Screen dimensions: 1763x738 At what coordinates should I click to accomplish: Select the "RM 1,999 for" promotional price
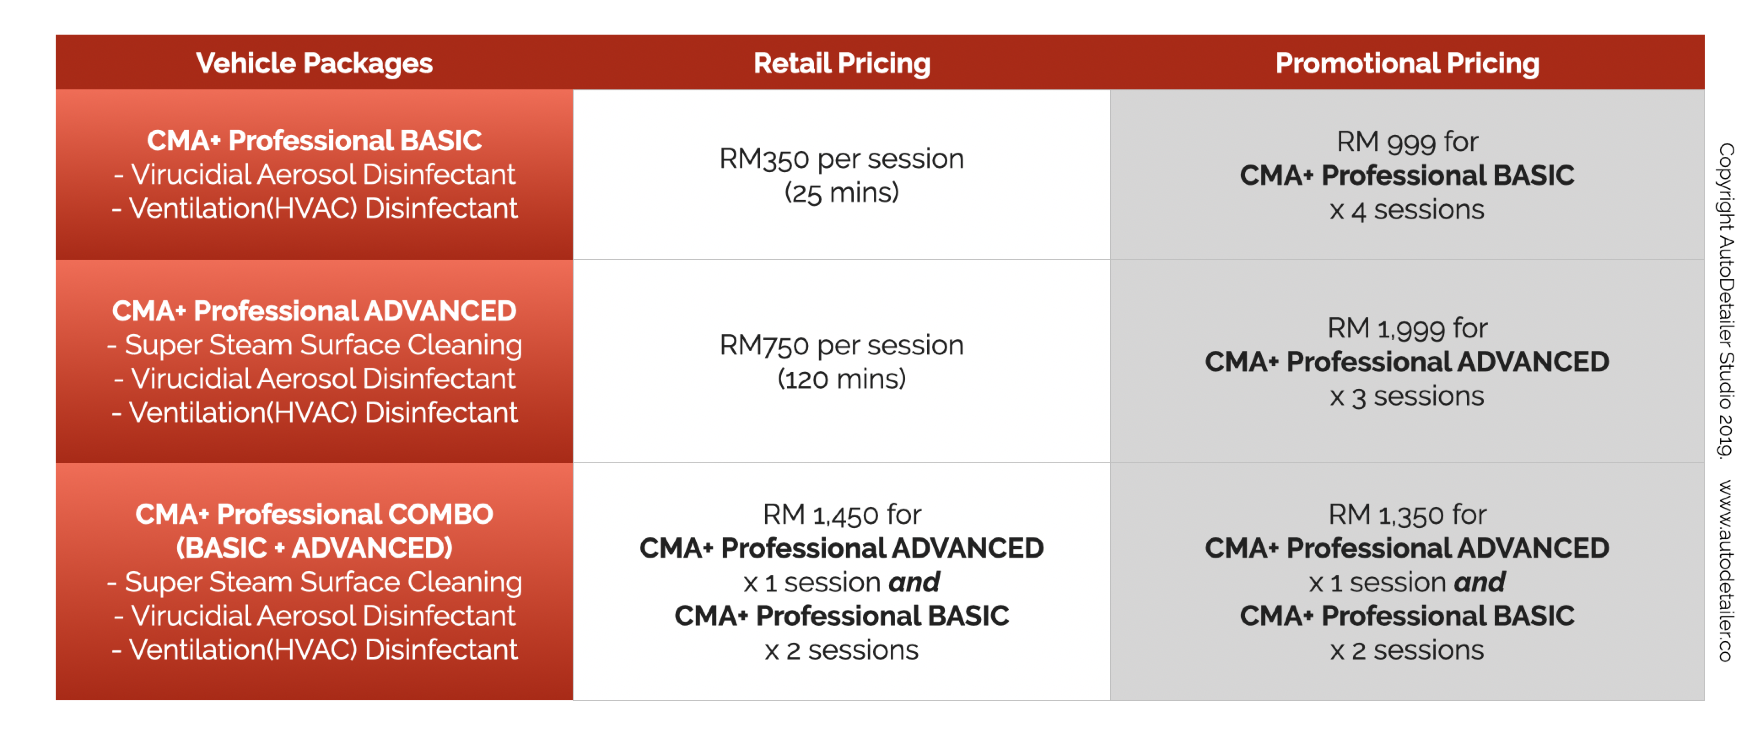pyautogui.click(x=1407, y=328)
